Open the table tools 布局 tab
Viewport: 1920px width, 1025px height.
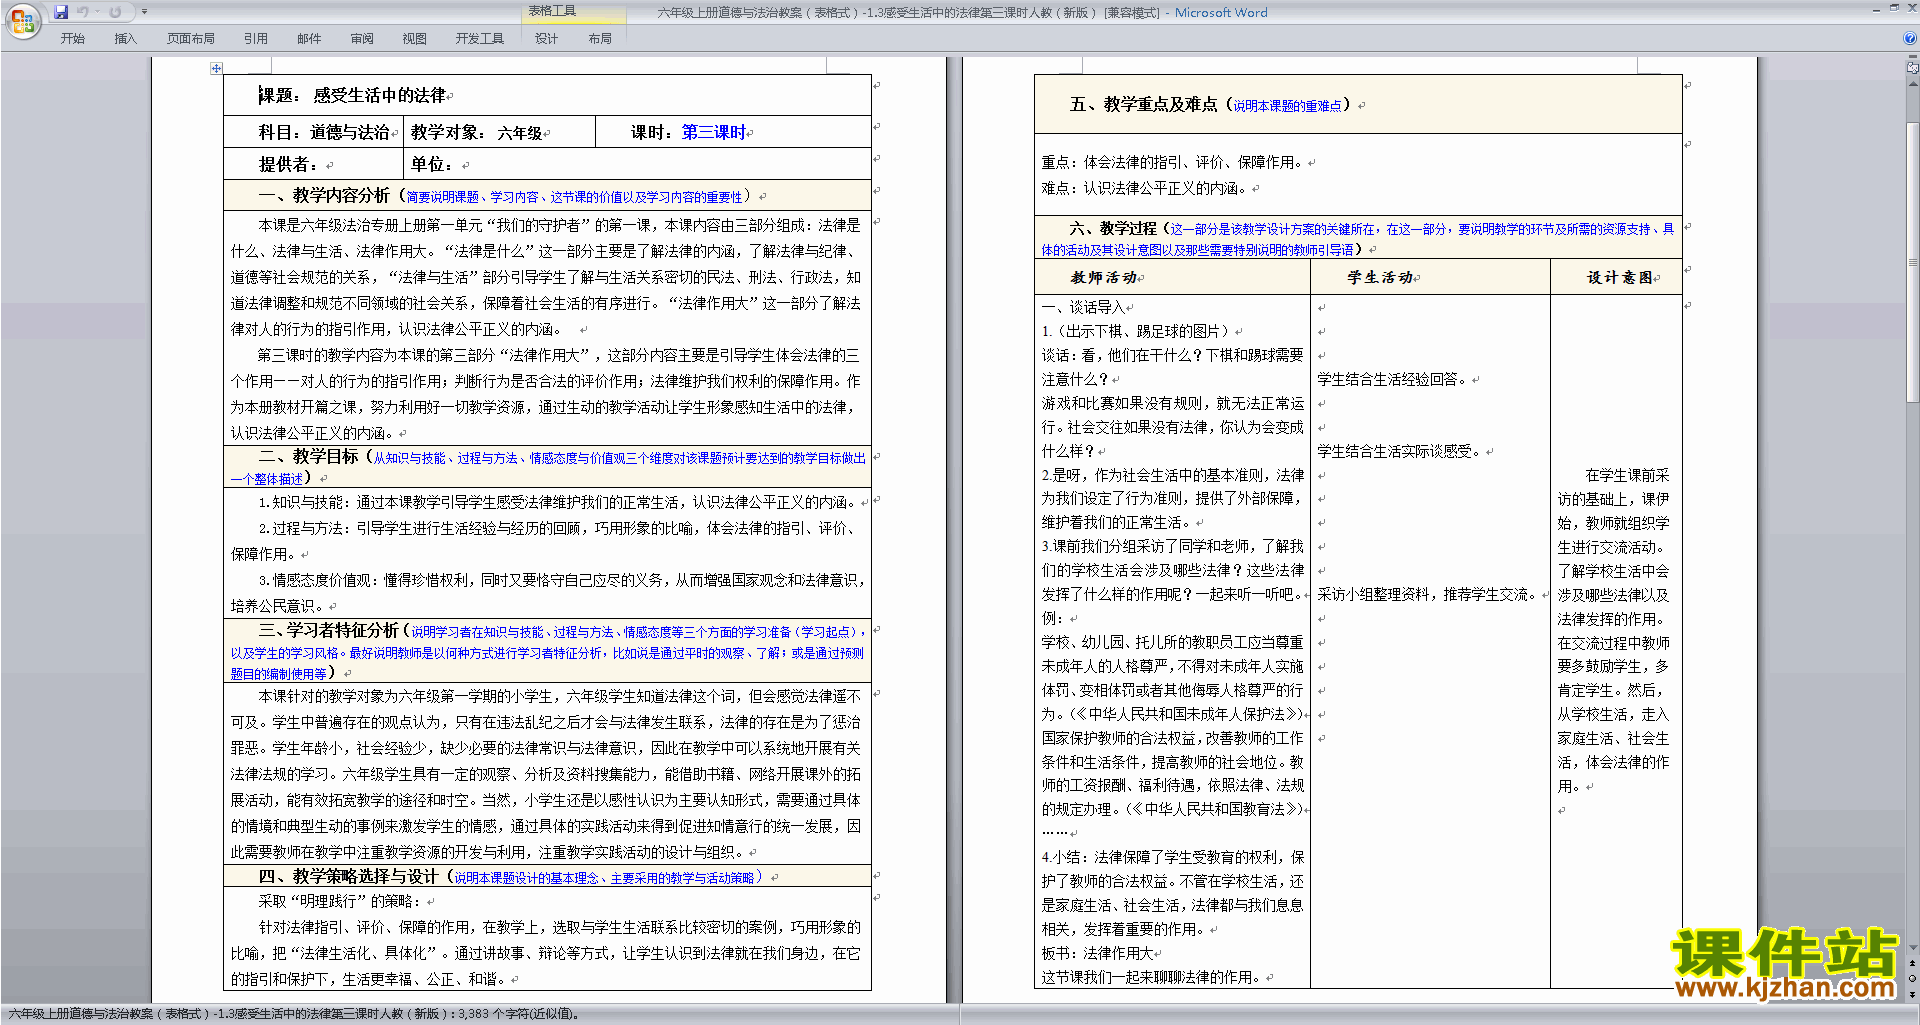pyautogui.click(x=600, y=38)
